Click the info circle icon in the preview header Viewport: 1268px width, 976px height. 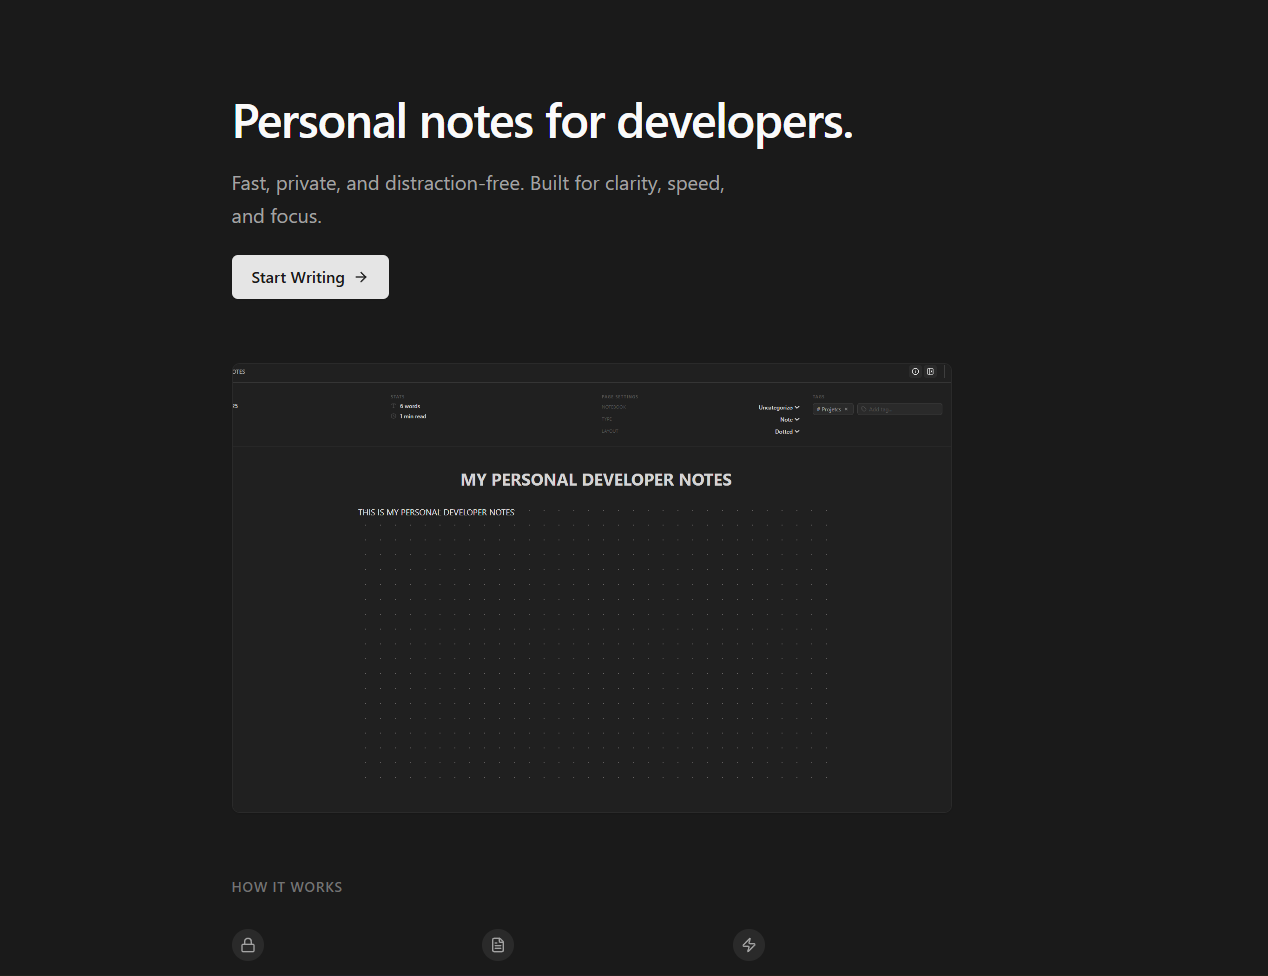click(x=915, y=372)
